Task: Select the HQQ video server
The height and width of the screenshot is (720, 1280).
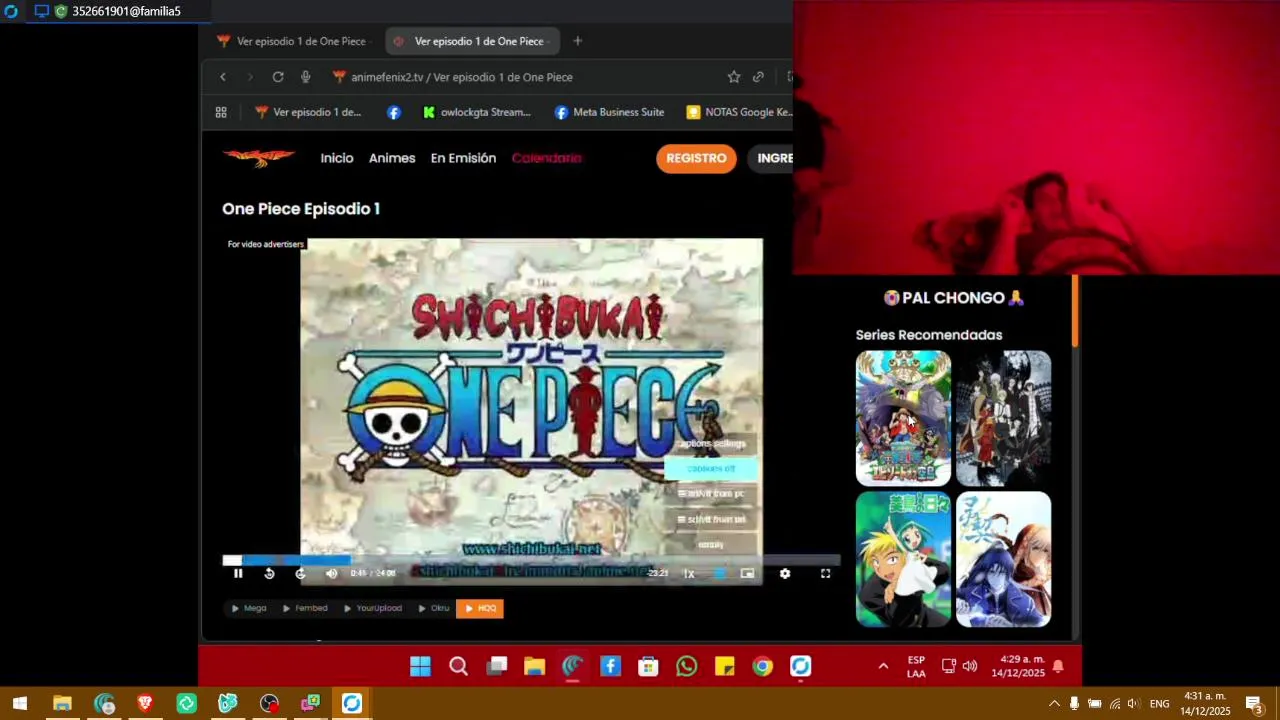Action: coord(480,608)
